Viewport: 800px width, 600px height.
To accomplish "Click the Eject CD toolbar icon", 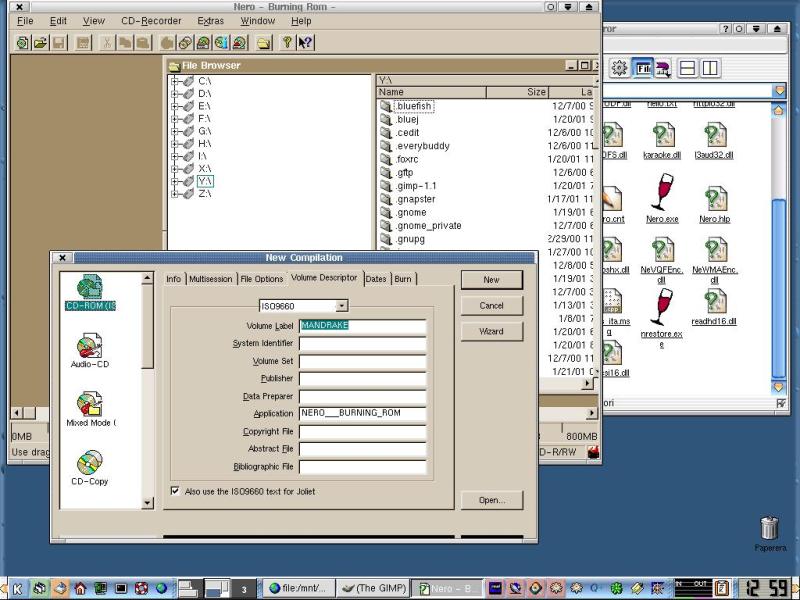I will [240, 43].
